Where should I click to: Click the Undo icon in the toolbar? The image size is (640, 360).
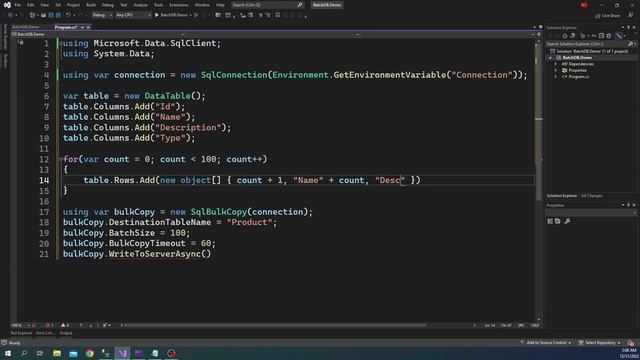(68, 15)
